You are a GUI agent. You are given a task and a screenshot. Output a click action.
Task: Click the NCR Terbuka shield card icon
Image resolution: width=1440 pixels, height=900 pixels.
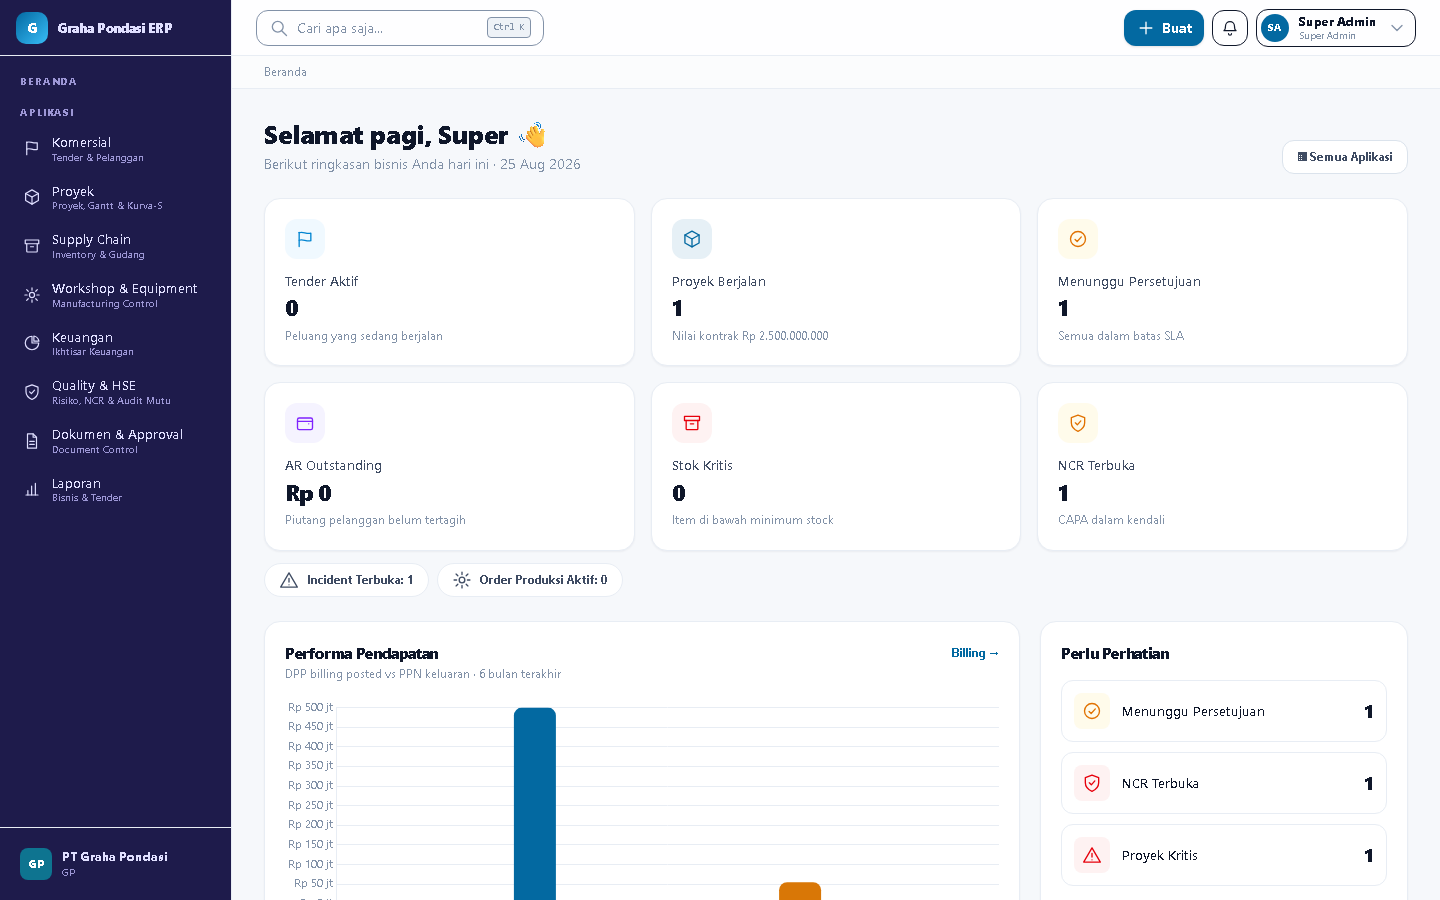pyautogui.click(x=1078, y=423)
